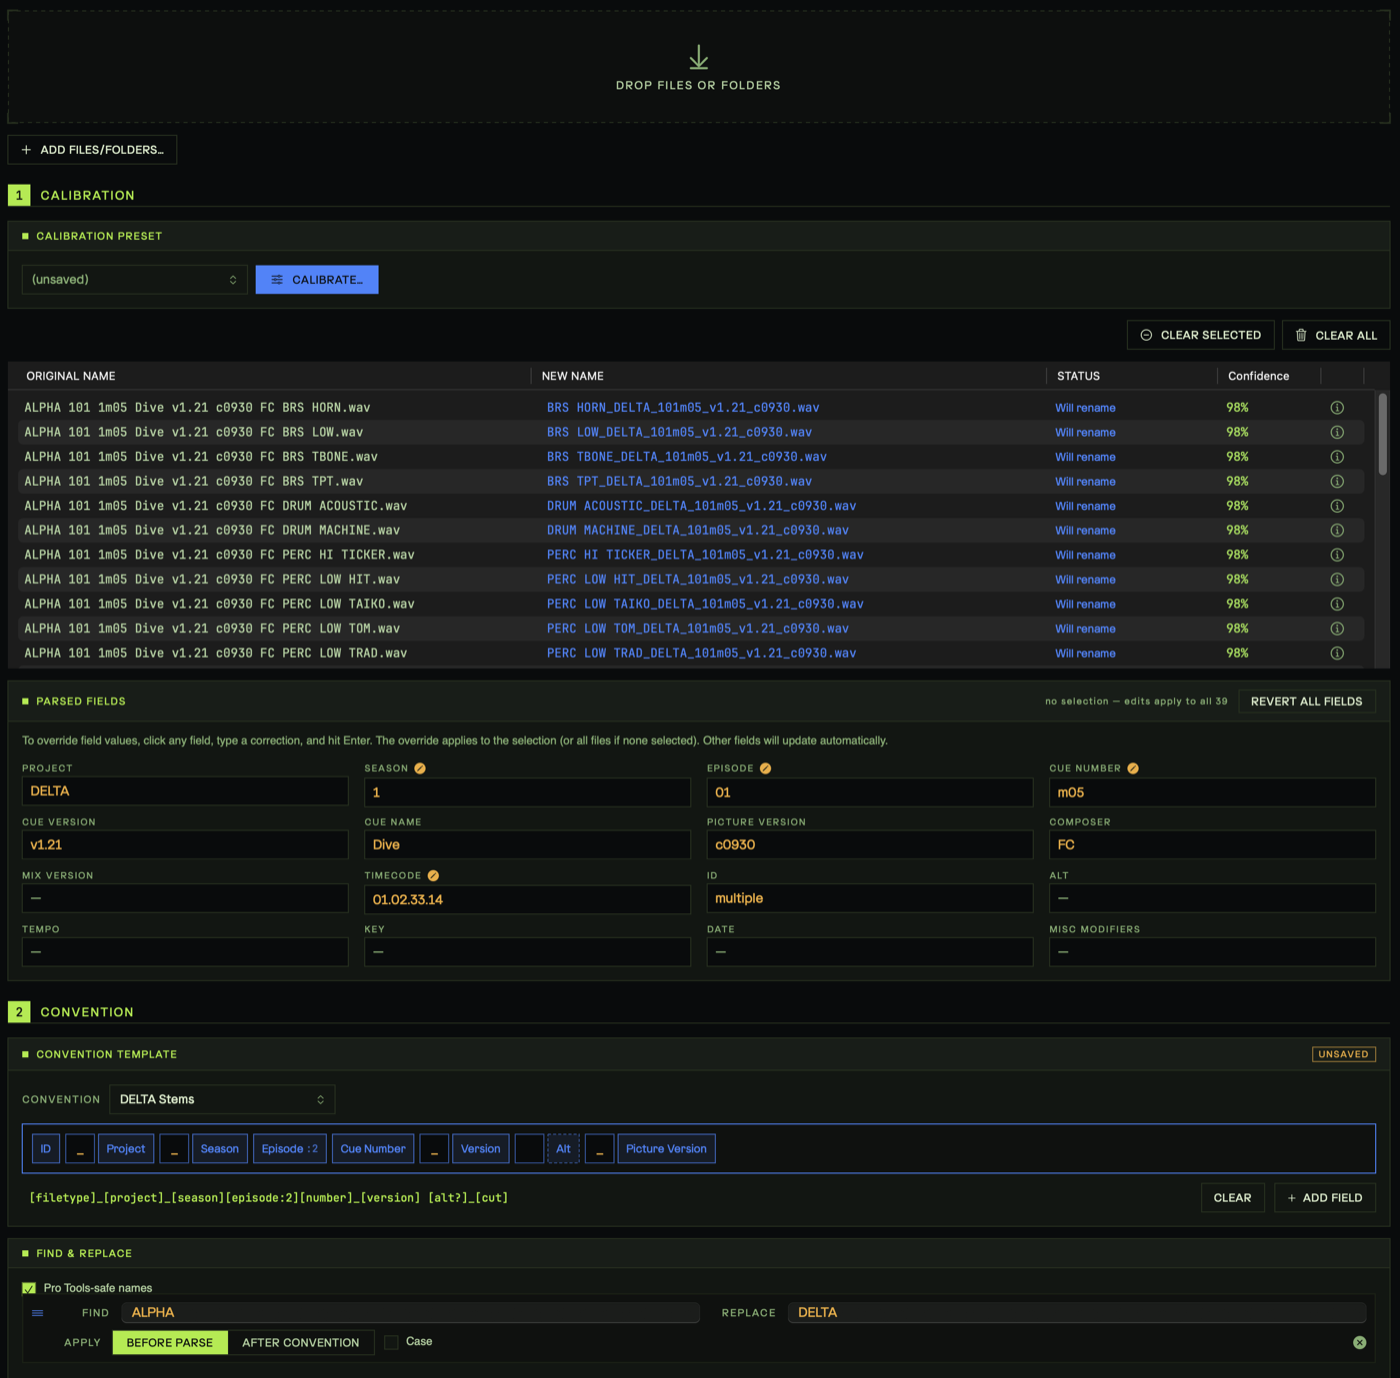
Task: Edit the Project field containing DELTA
Action: tap(185, 791)
